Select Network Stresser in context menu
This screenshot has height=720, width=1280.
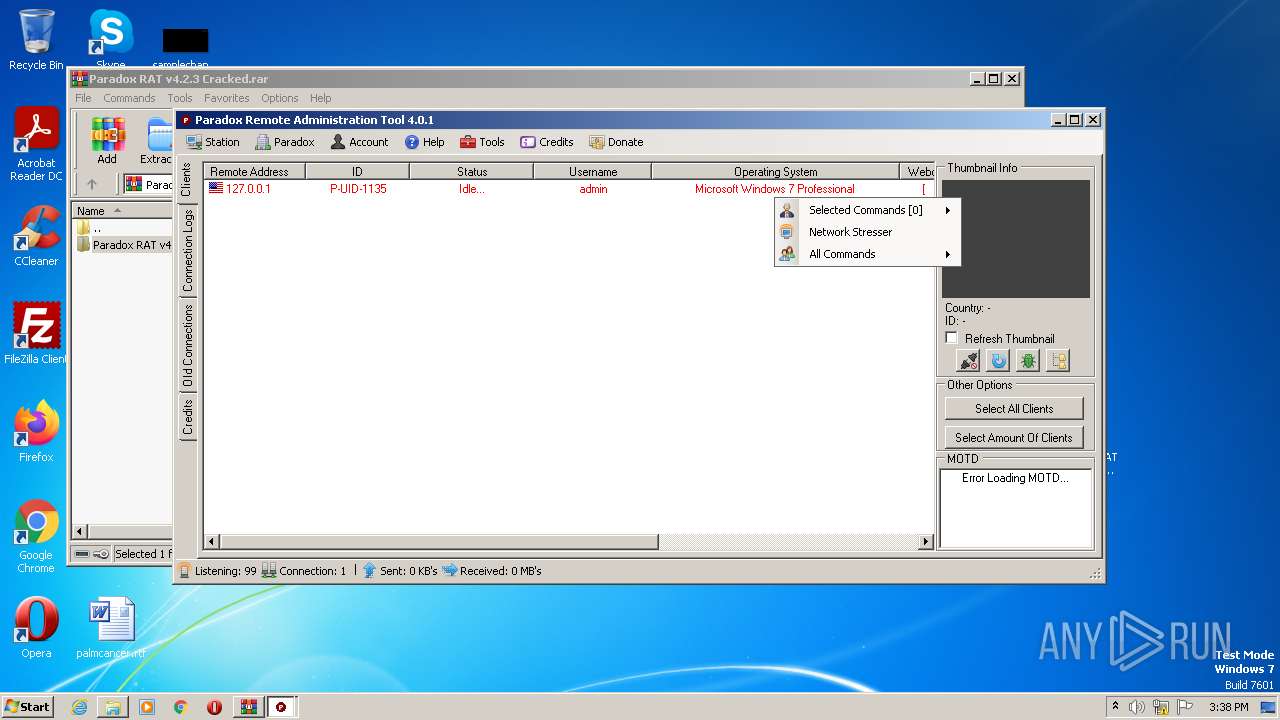tap(867, 232)
